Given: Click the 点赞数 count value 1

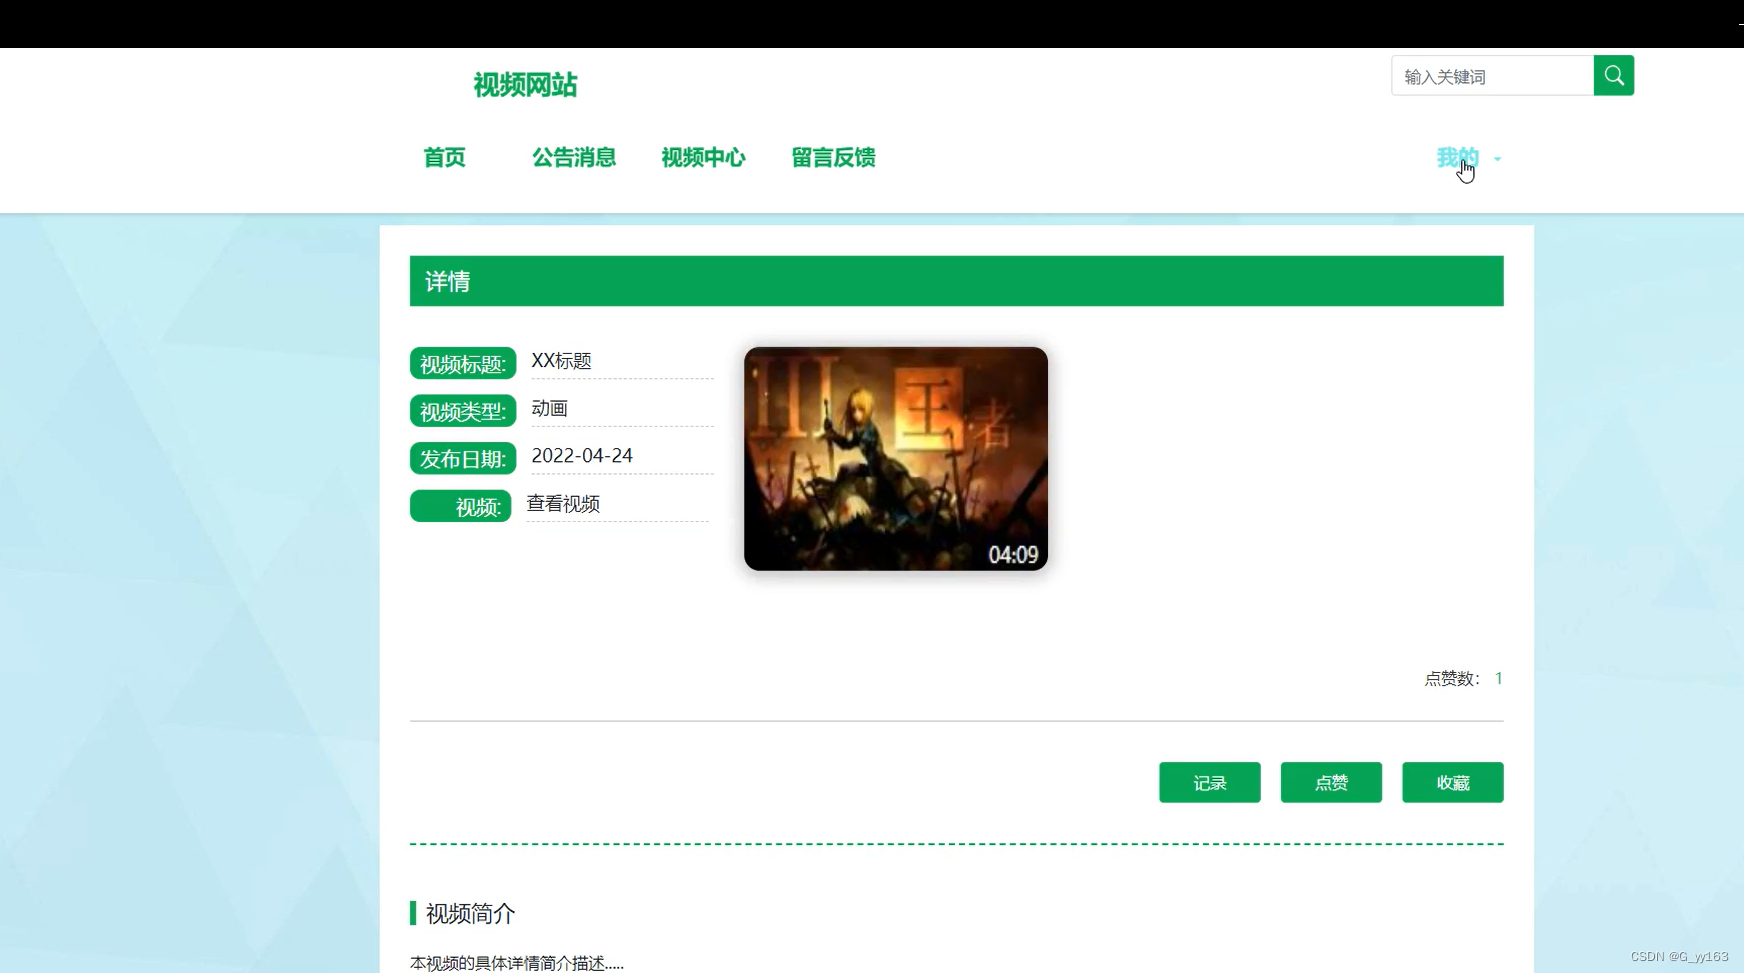Looking at the screenshot, I should [1498, 679].
